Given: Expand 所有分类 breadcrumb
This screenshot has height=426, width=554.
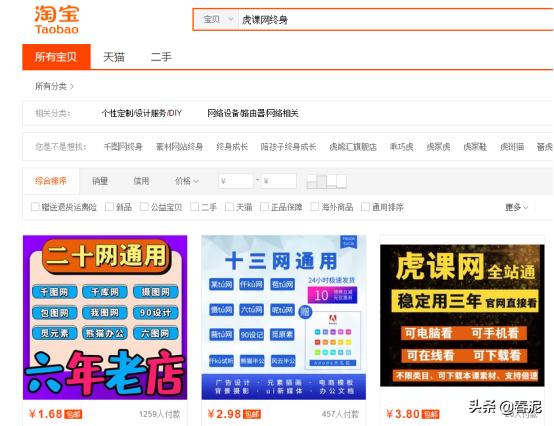Looking at the screenshot, I should coord(54,86).
